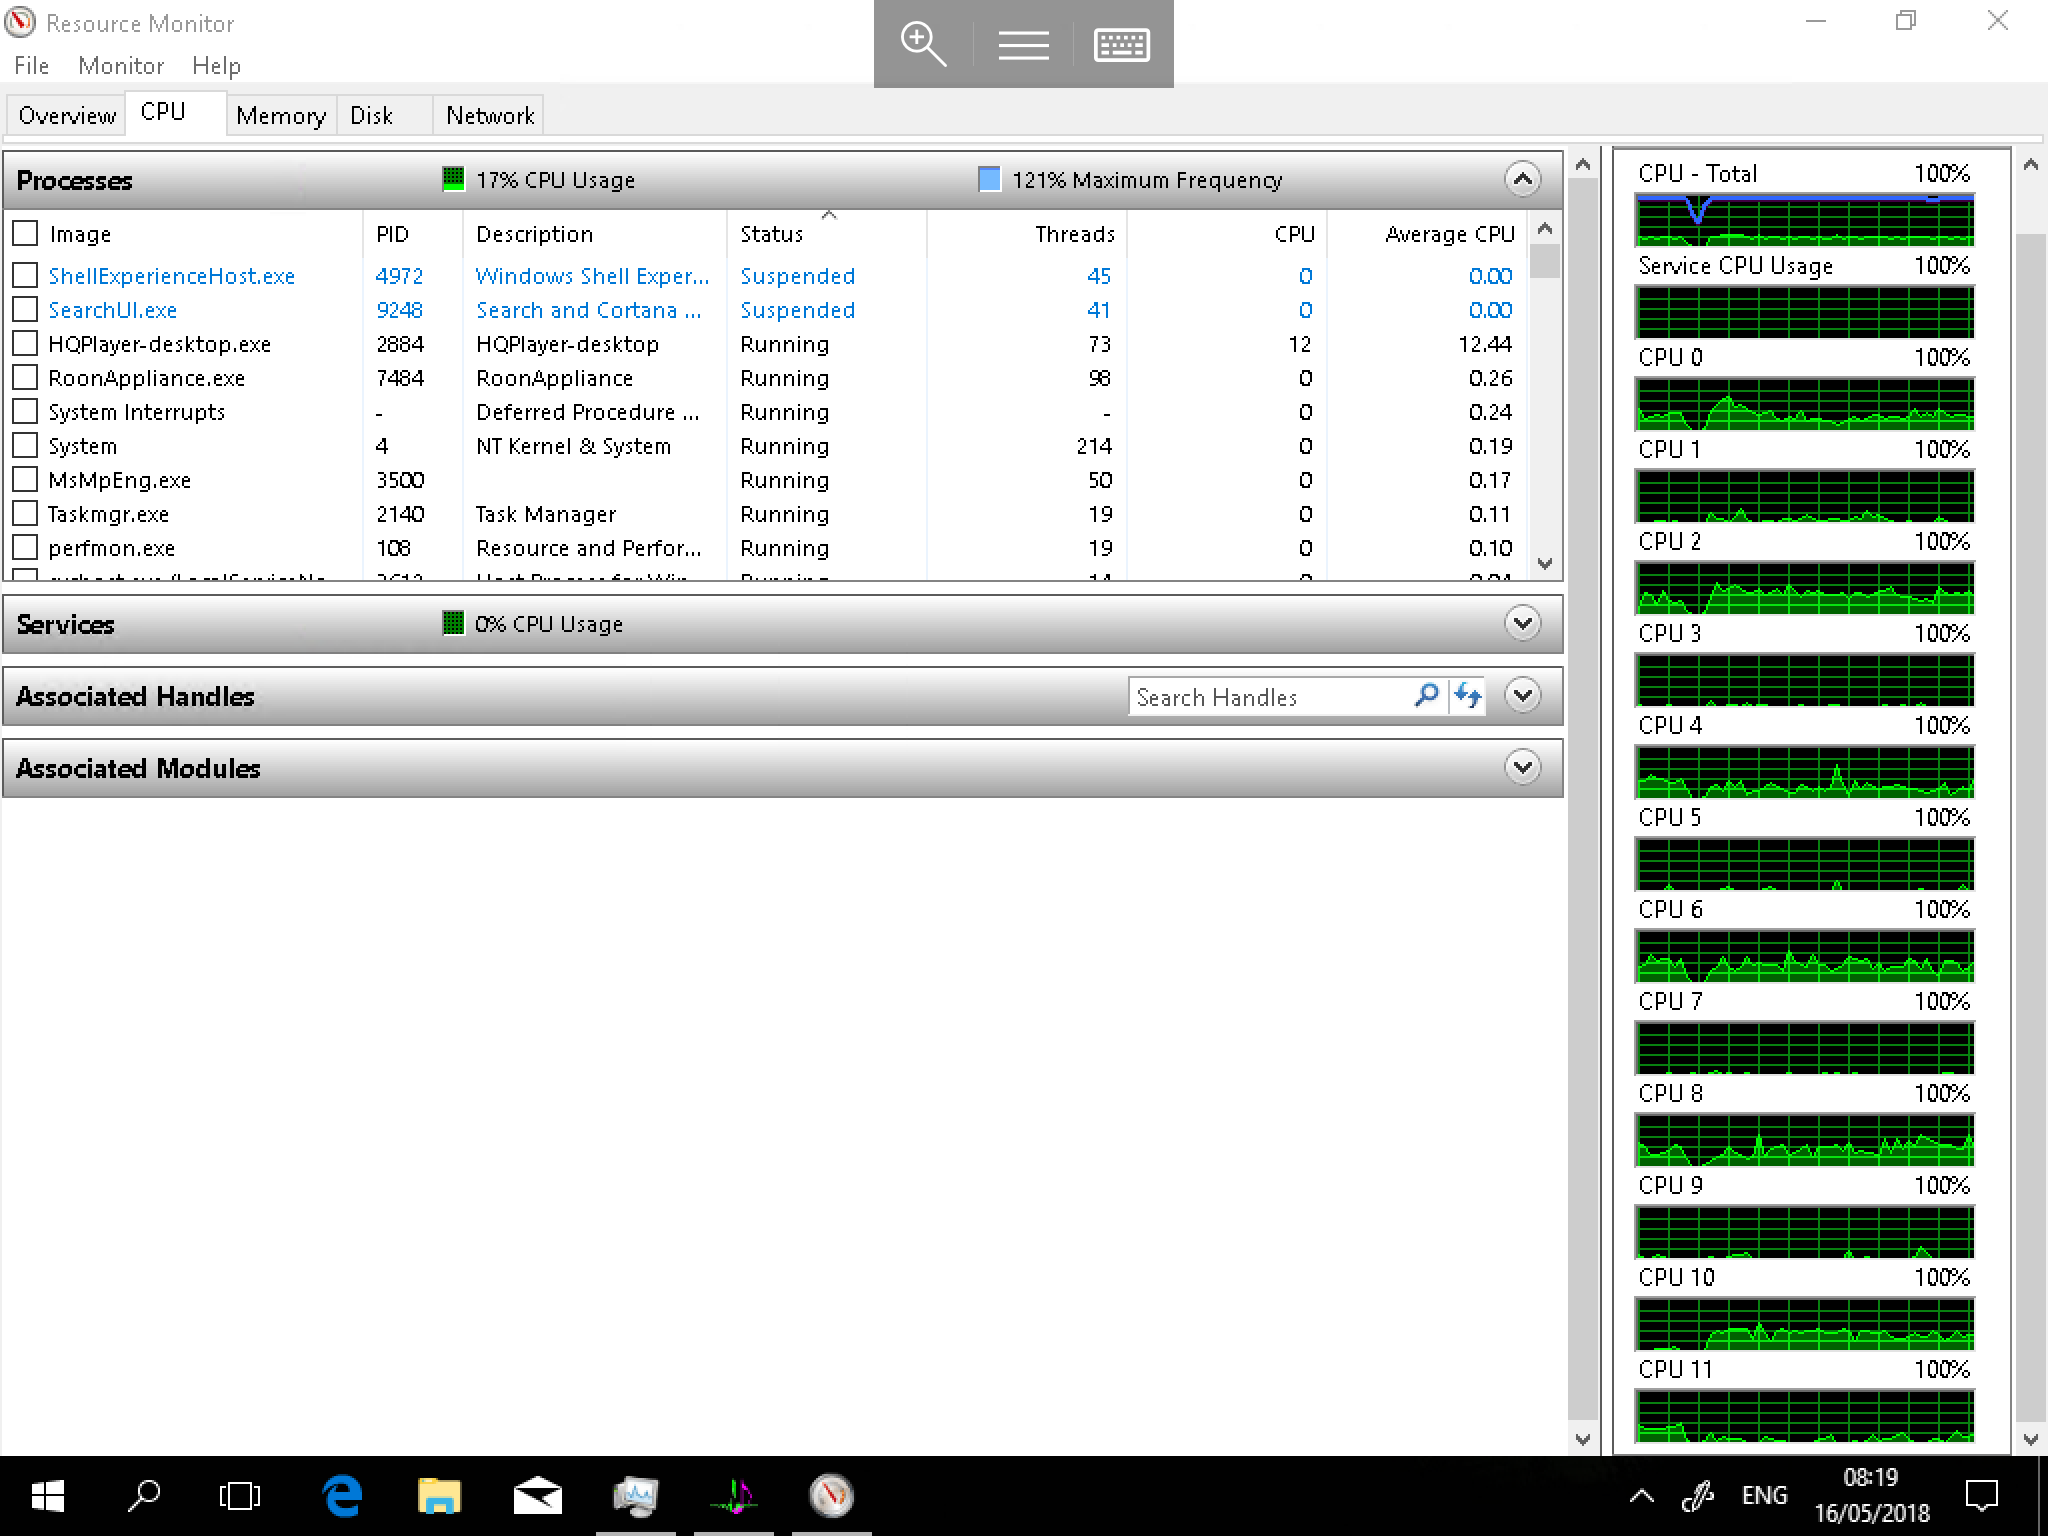This screenshot has height=1536, width=2048.
Task: Click the Search Handles input field
Action: (x=1270, y=696)
